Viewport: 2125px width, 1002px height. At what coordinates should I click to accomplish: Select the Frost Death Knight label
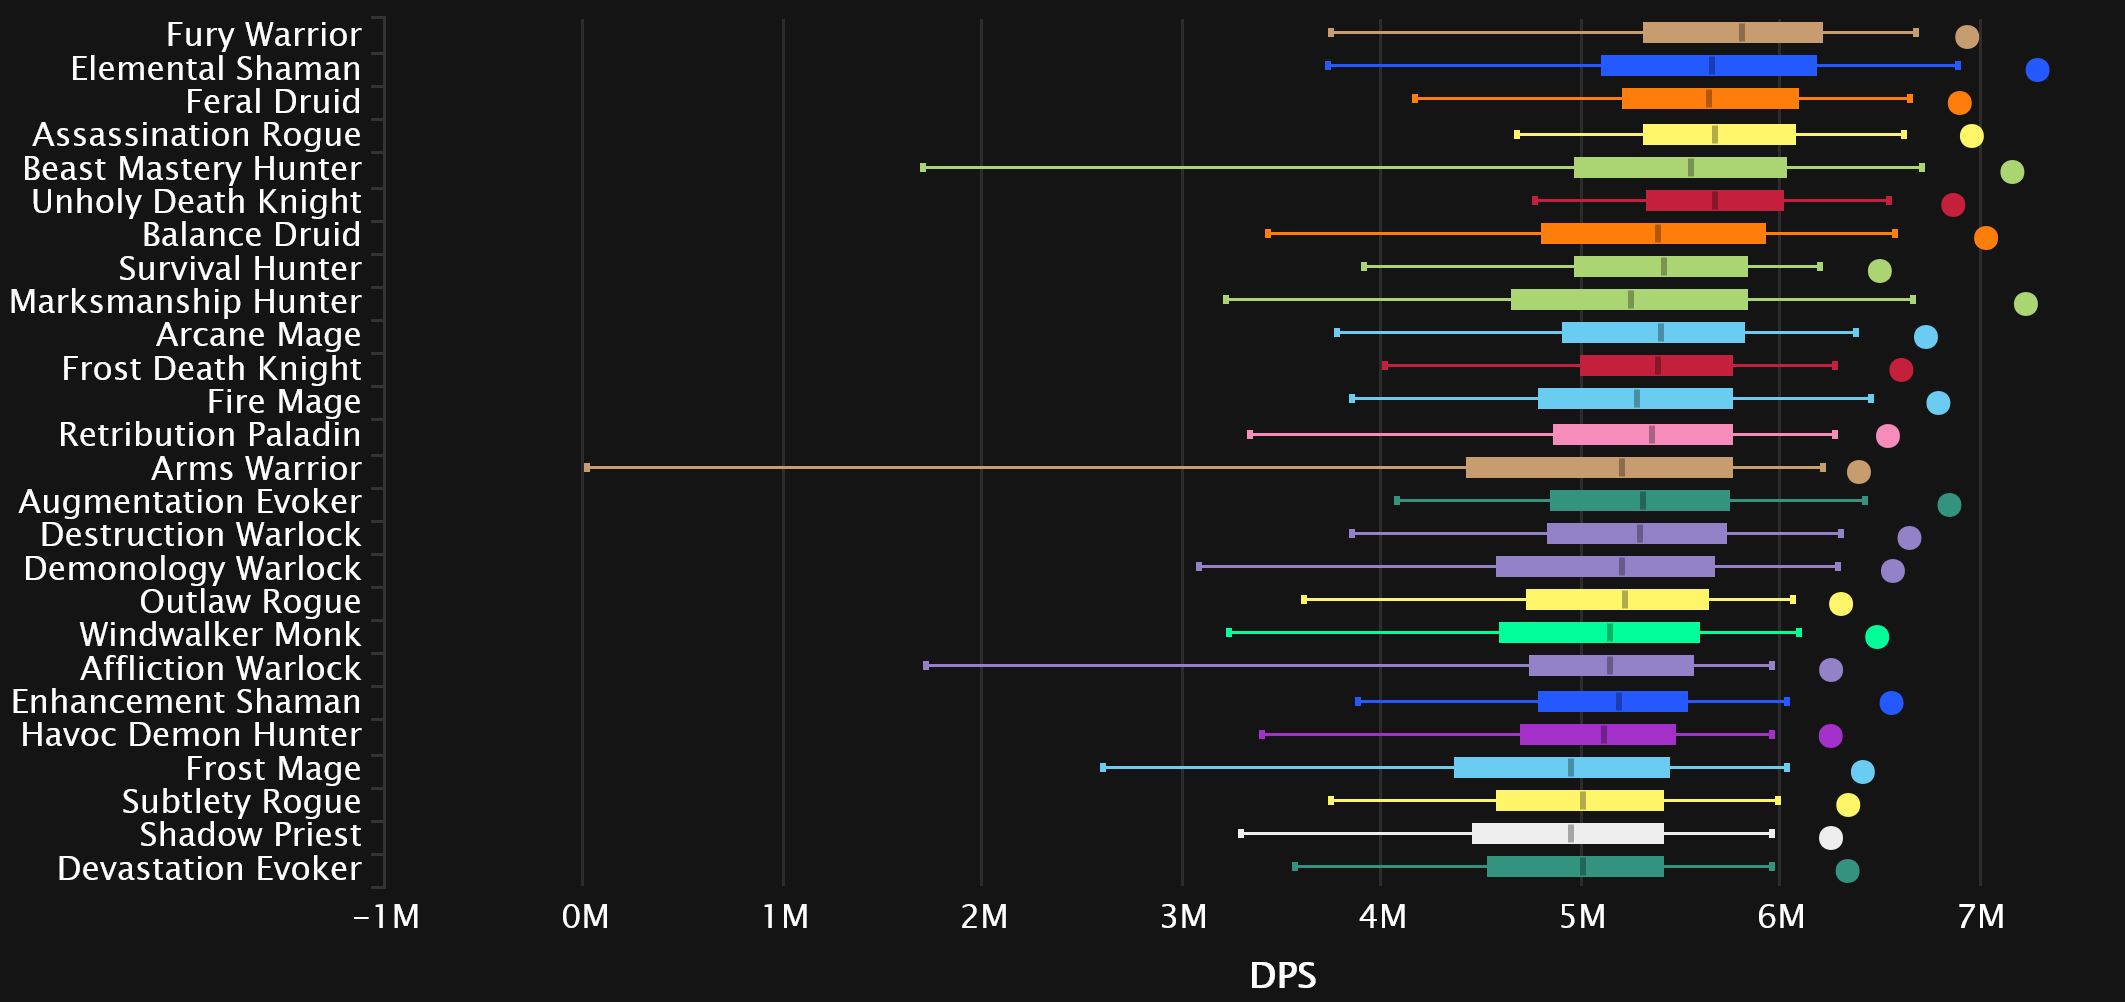pyautogui.click(x=210, y=368)
